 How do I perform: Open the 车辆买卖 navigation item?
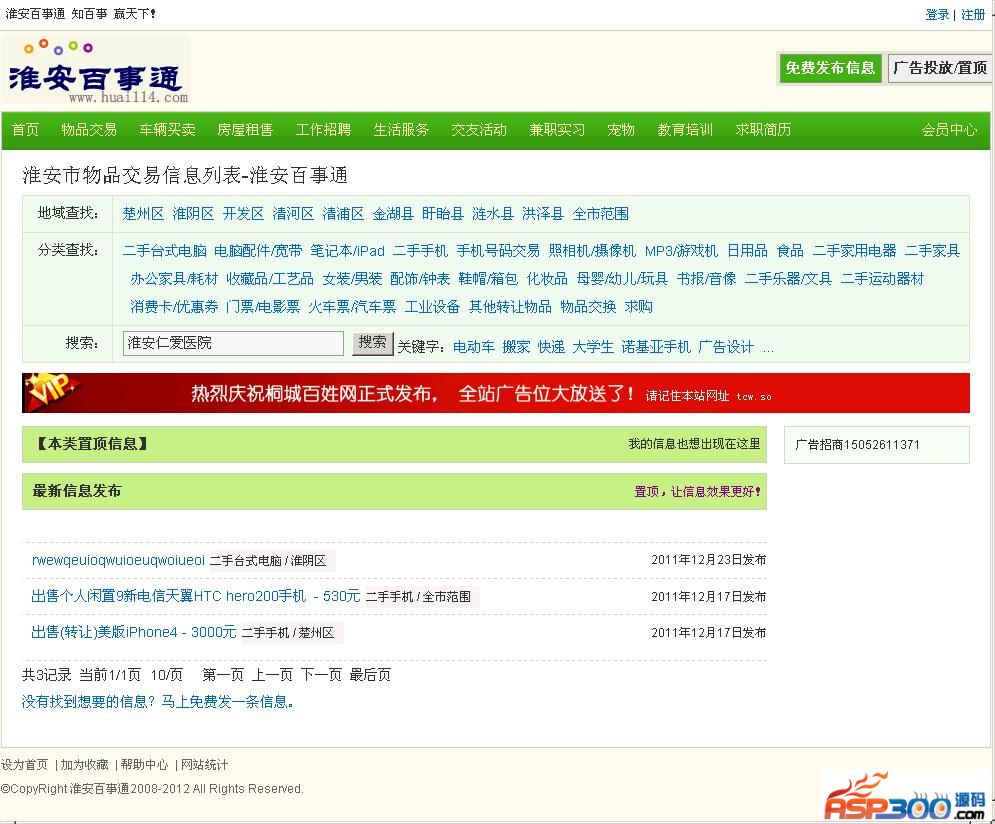[x=168, y=130]
